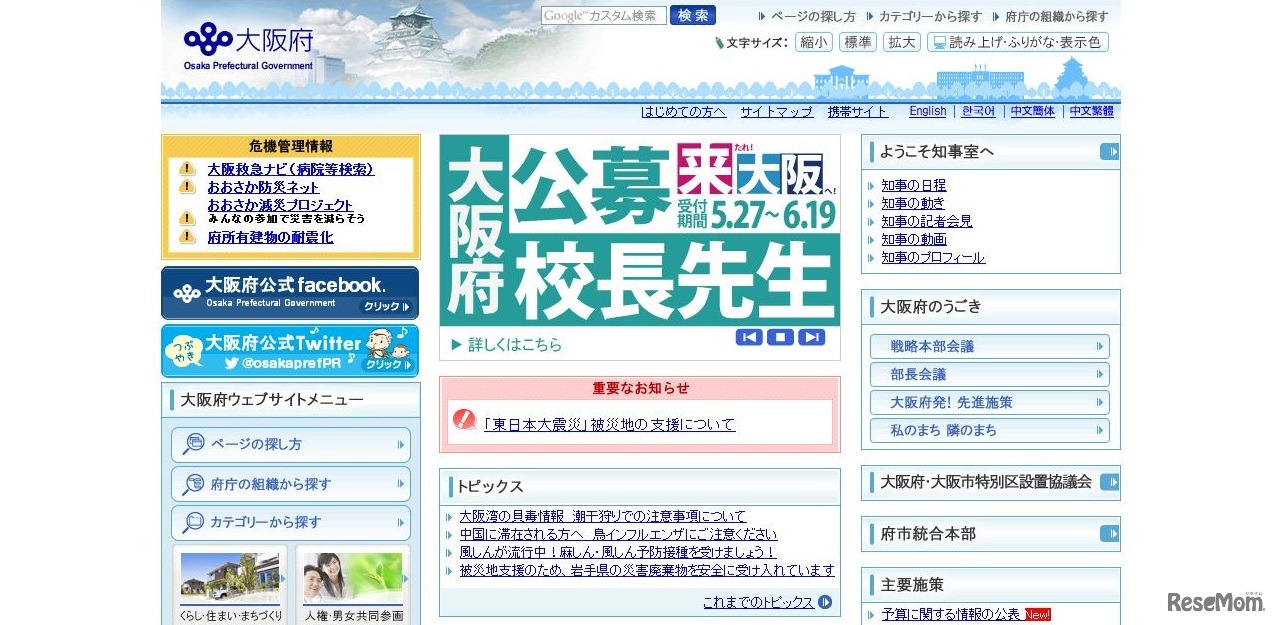Click 府庁の組織から探す sidebar menu button
The height and width of the screenshot is (625, 1278).
pyautogui.click(x=291, y=484)
